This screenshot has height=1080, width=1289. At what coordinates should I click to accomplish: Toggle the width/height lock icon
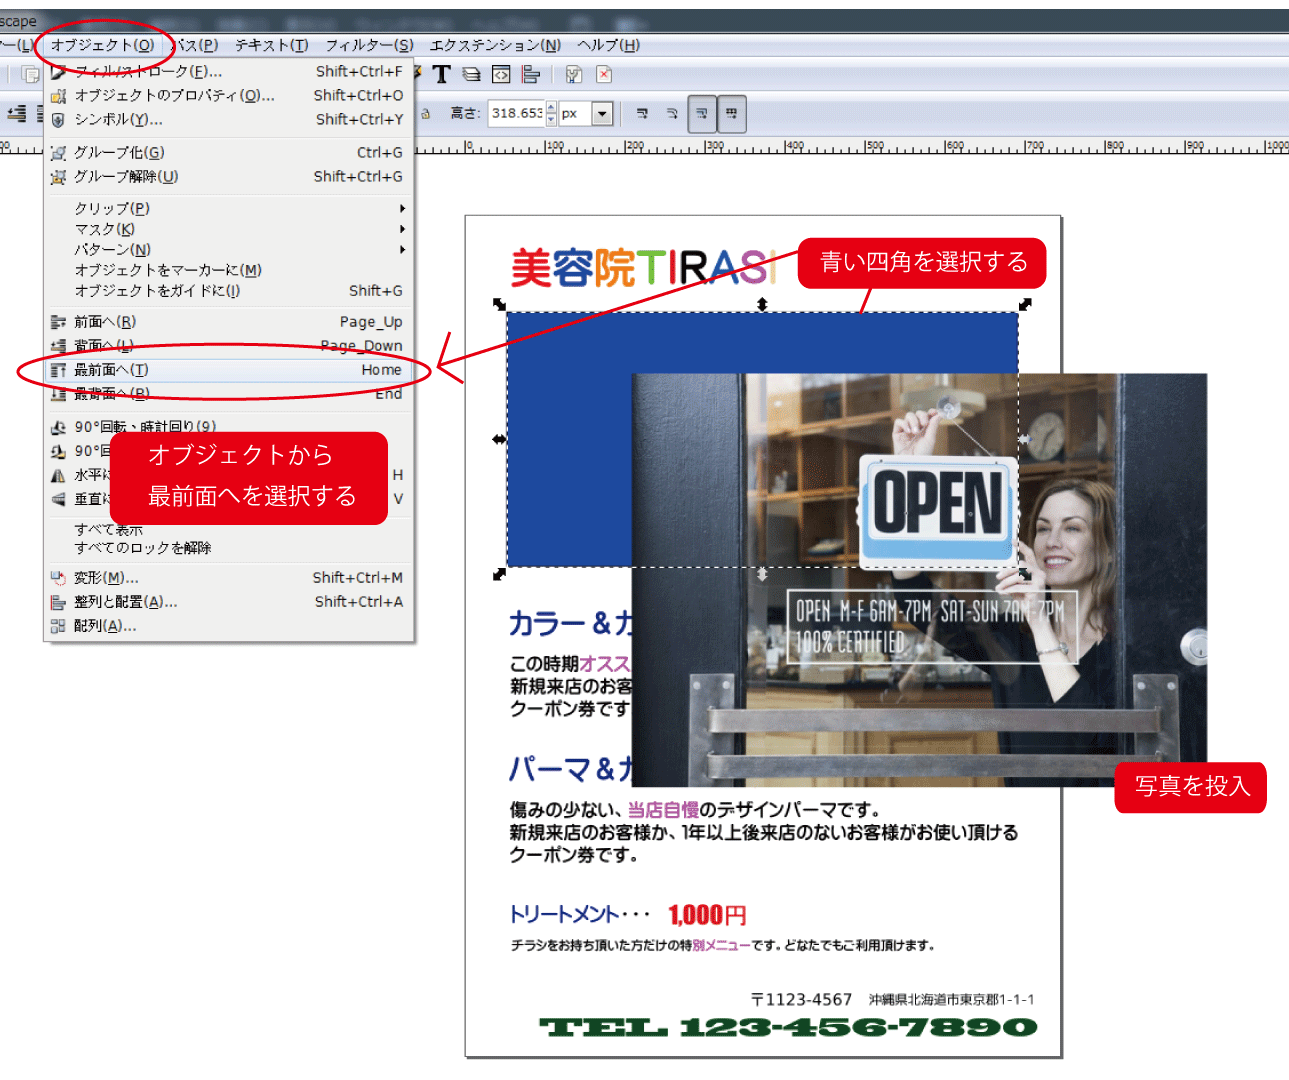[425, 114]
